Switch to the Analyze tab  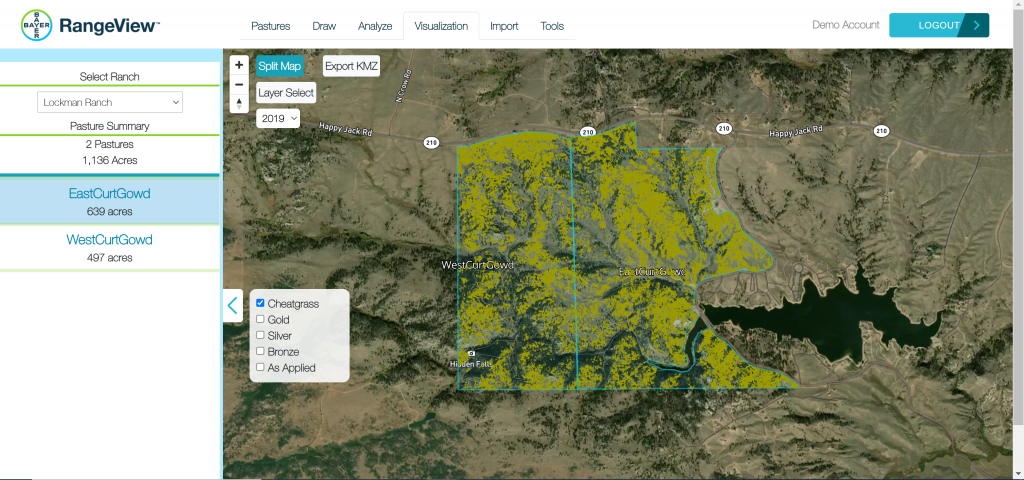coord(375,26)
